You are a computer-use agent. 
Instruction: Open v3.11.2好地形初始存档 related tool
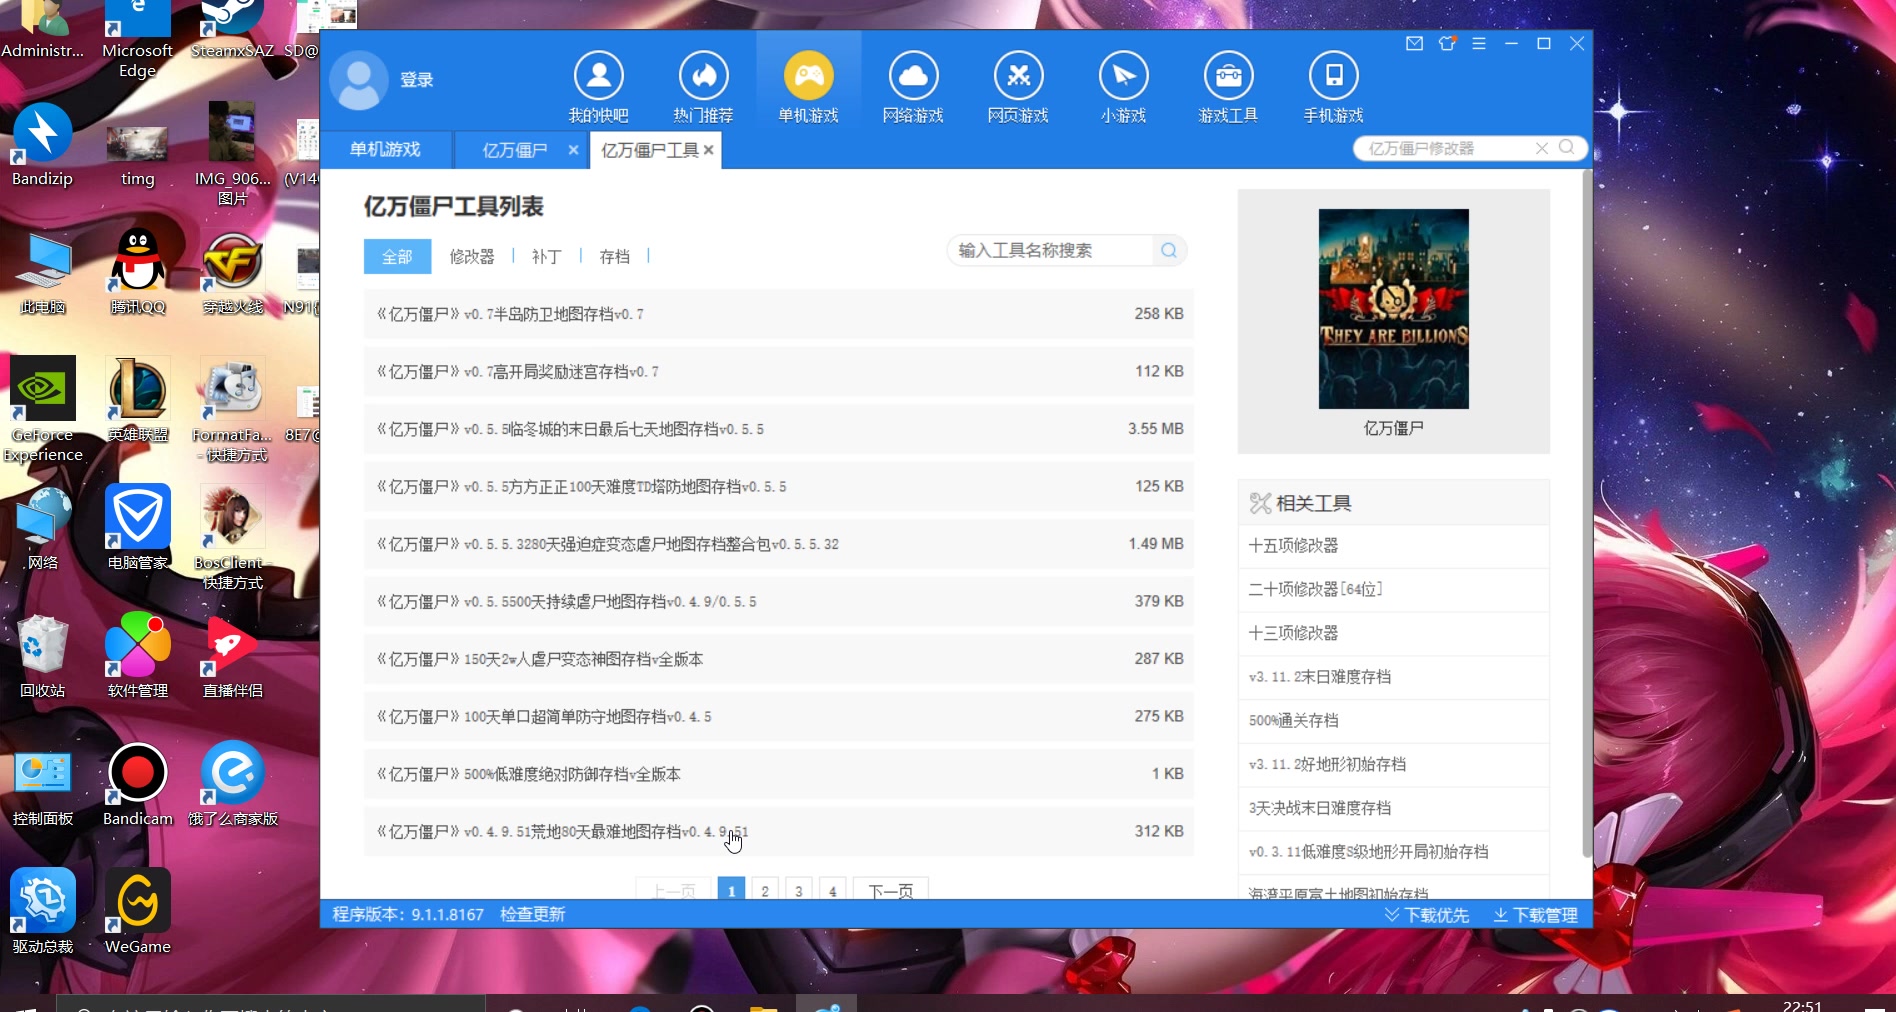click(x=1393, y=765)
